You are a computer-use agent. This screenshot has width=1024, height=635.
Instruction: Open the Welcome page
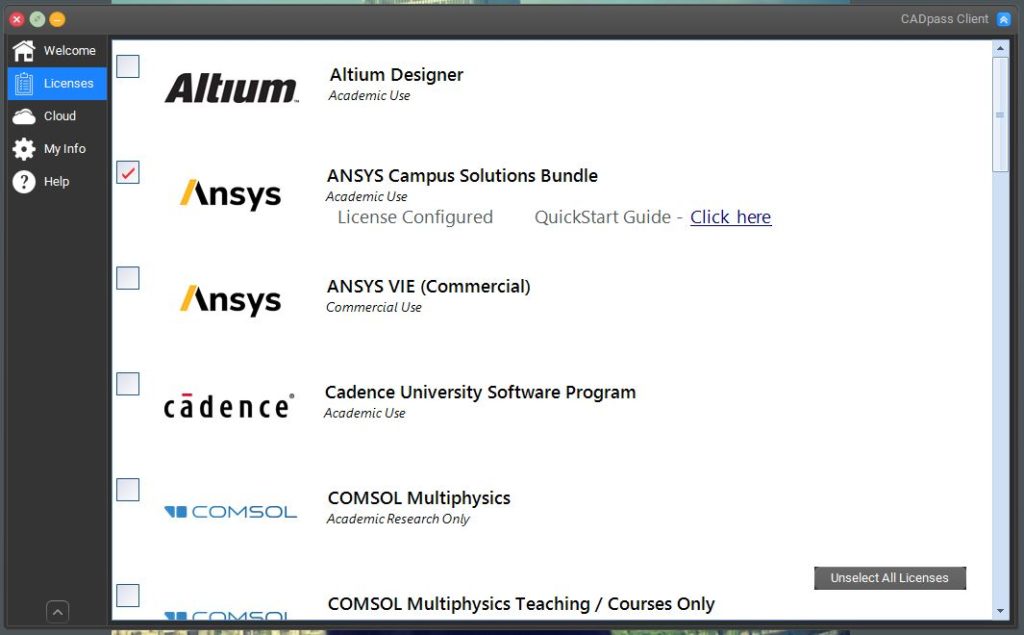click(57, 50)
